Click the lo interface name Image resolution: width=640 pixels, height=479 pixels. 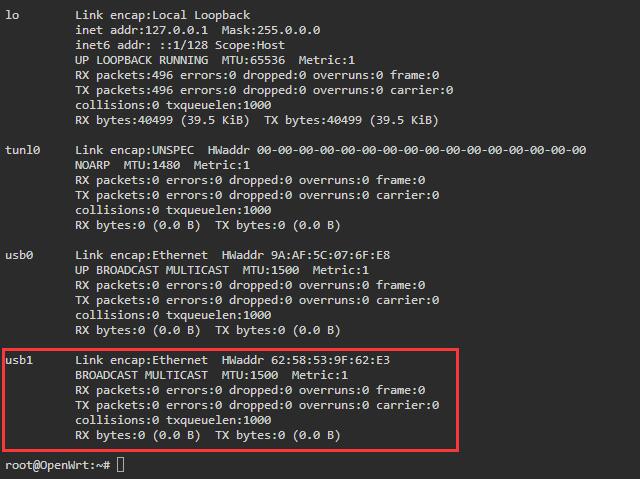12,16
